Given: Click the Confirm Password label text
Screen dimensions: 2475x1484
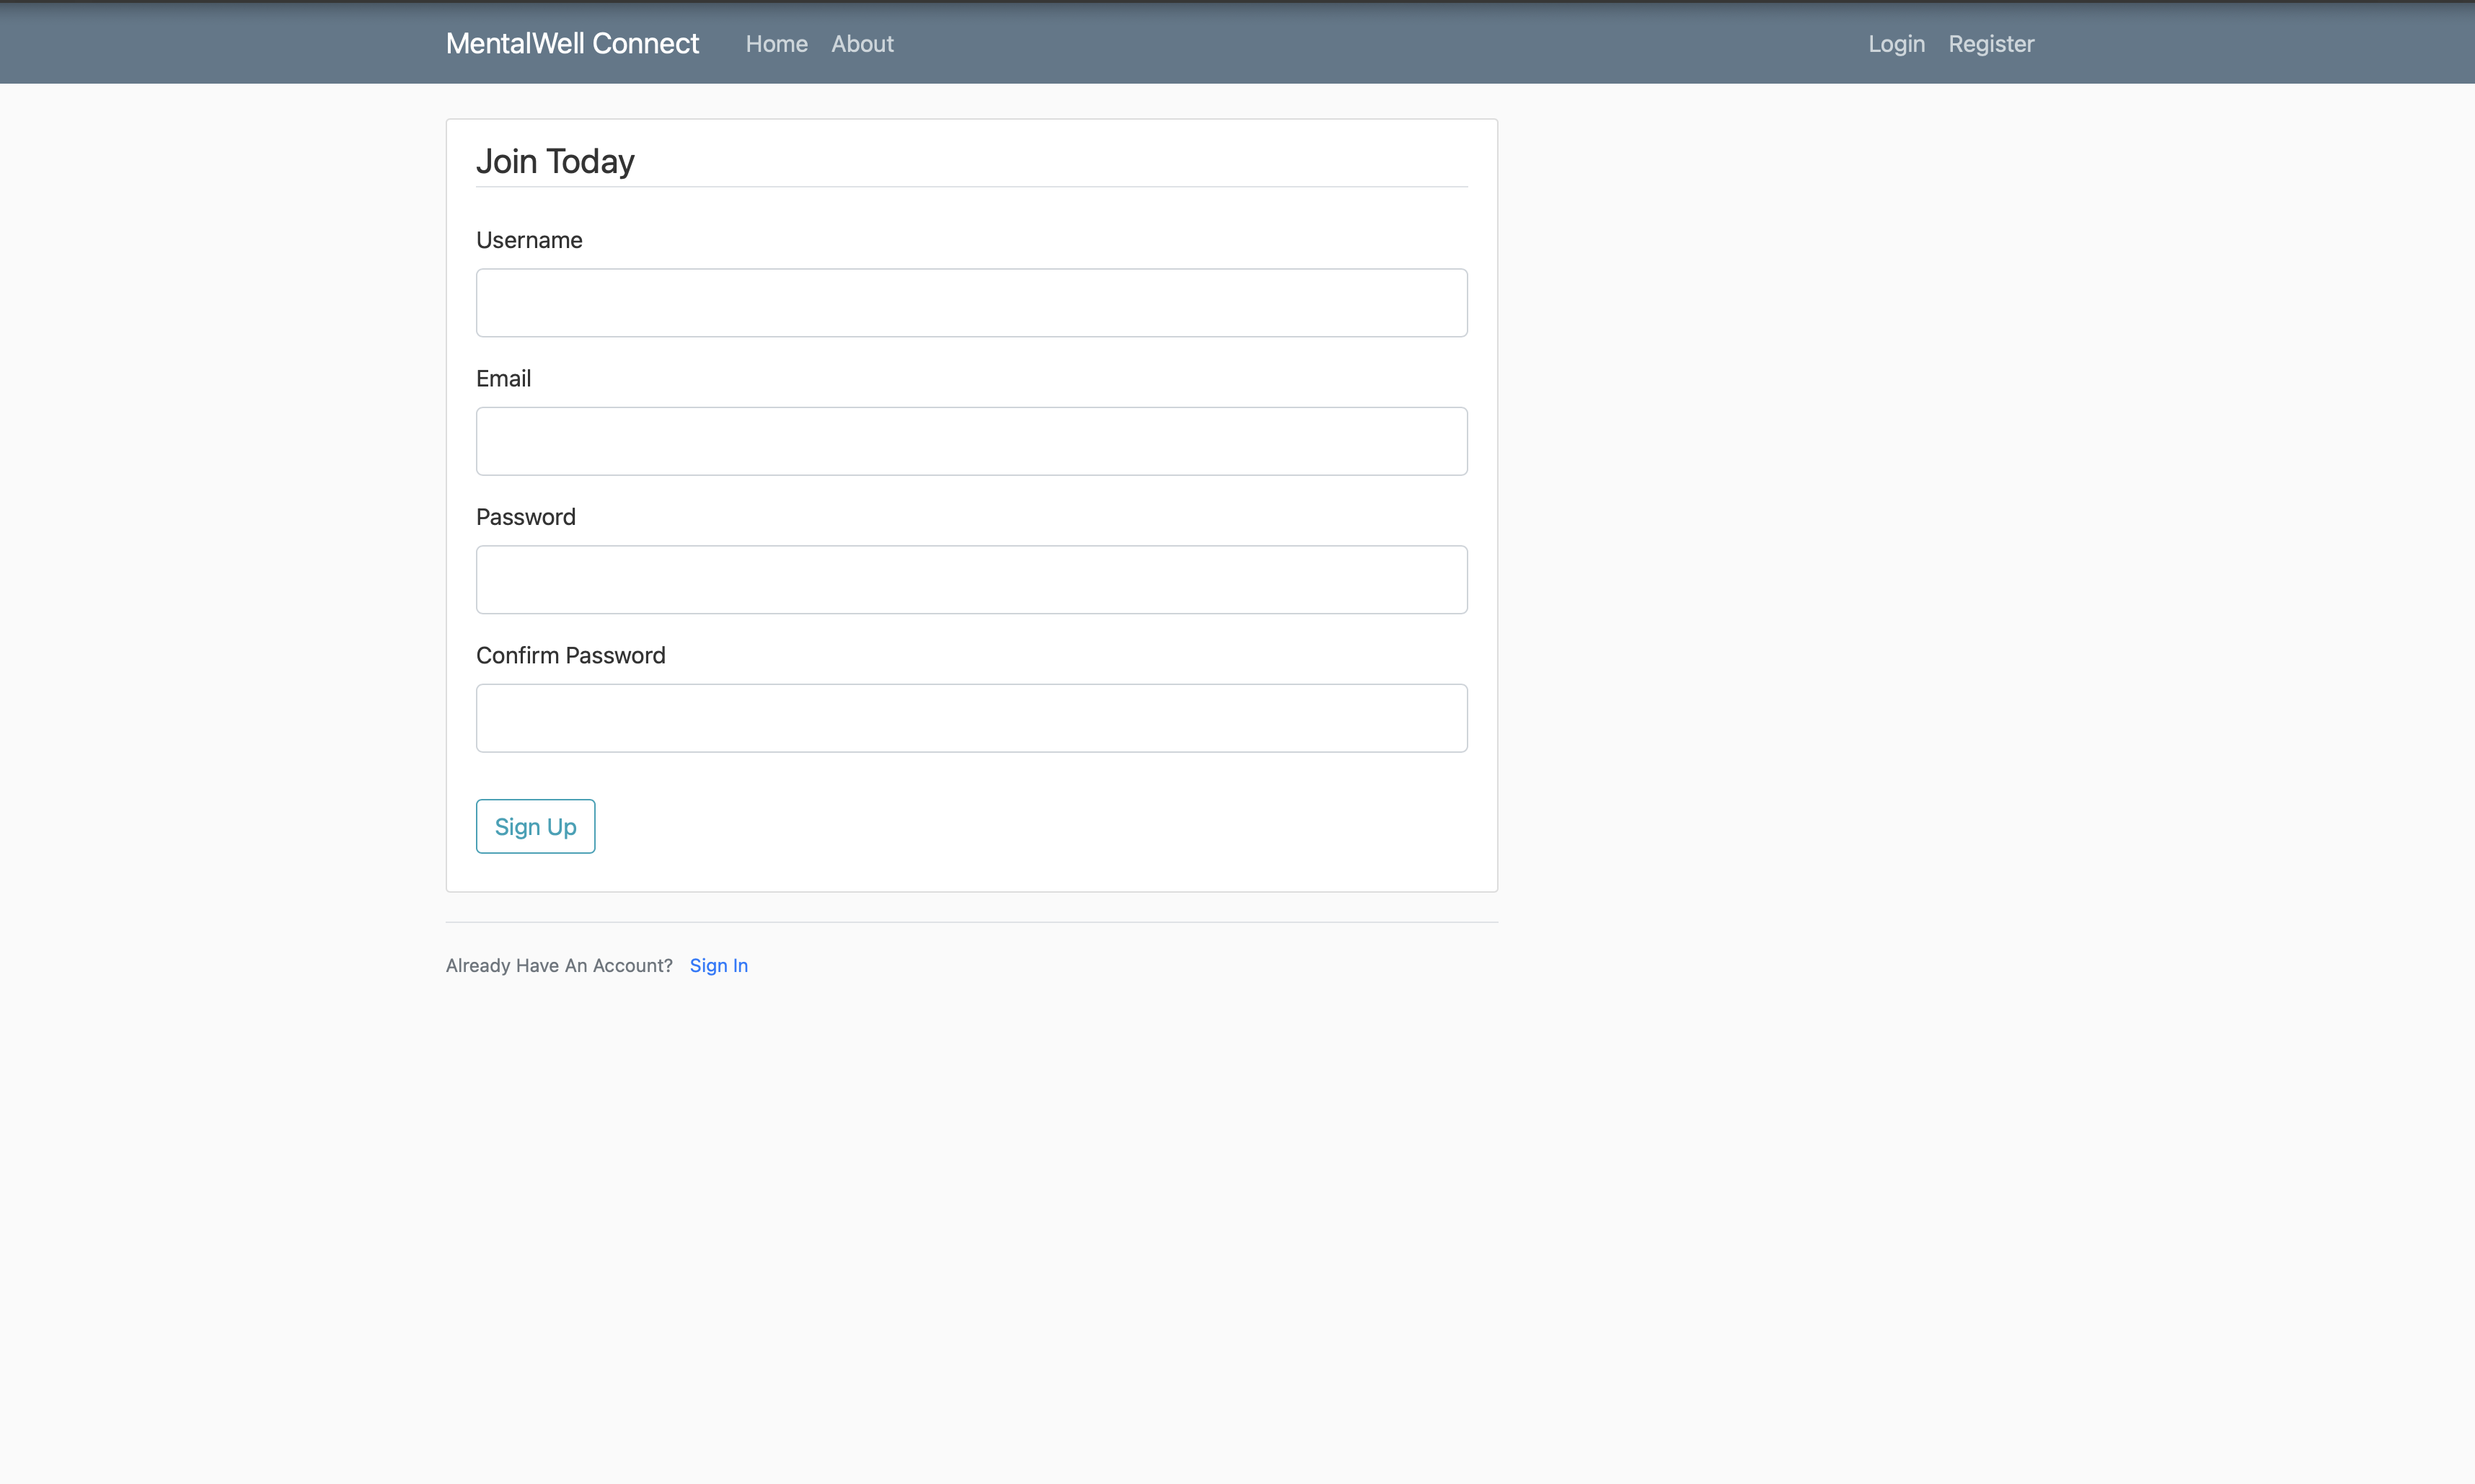Looking at the screenshot, I should 570,656.
